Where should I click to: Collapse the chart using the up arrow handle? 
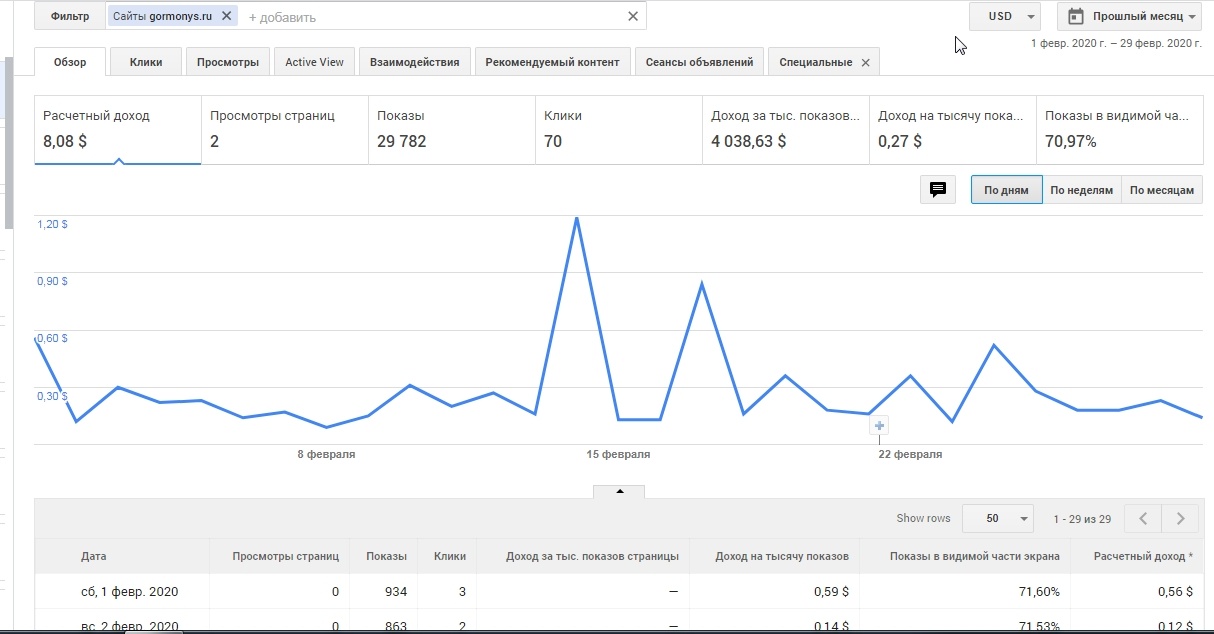pyautogui.click(x=619, y=491)
